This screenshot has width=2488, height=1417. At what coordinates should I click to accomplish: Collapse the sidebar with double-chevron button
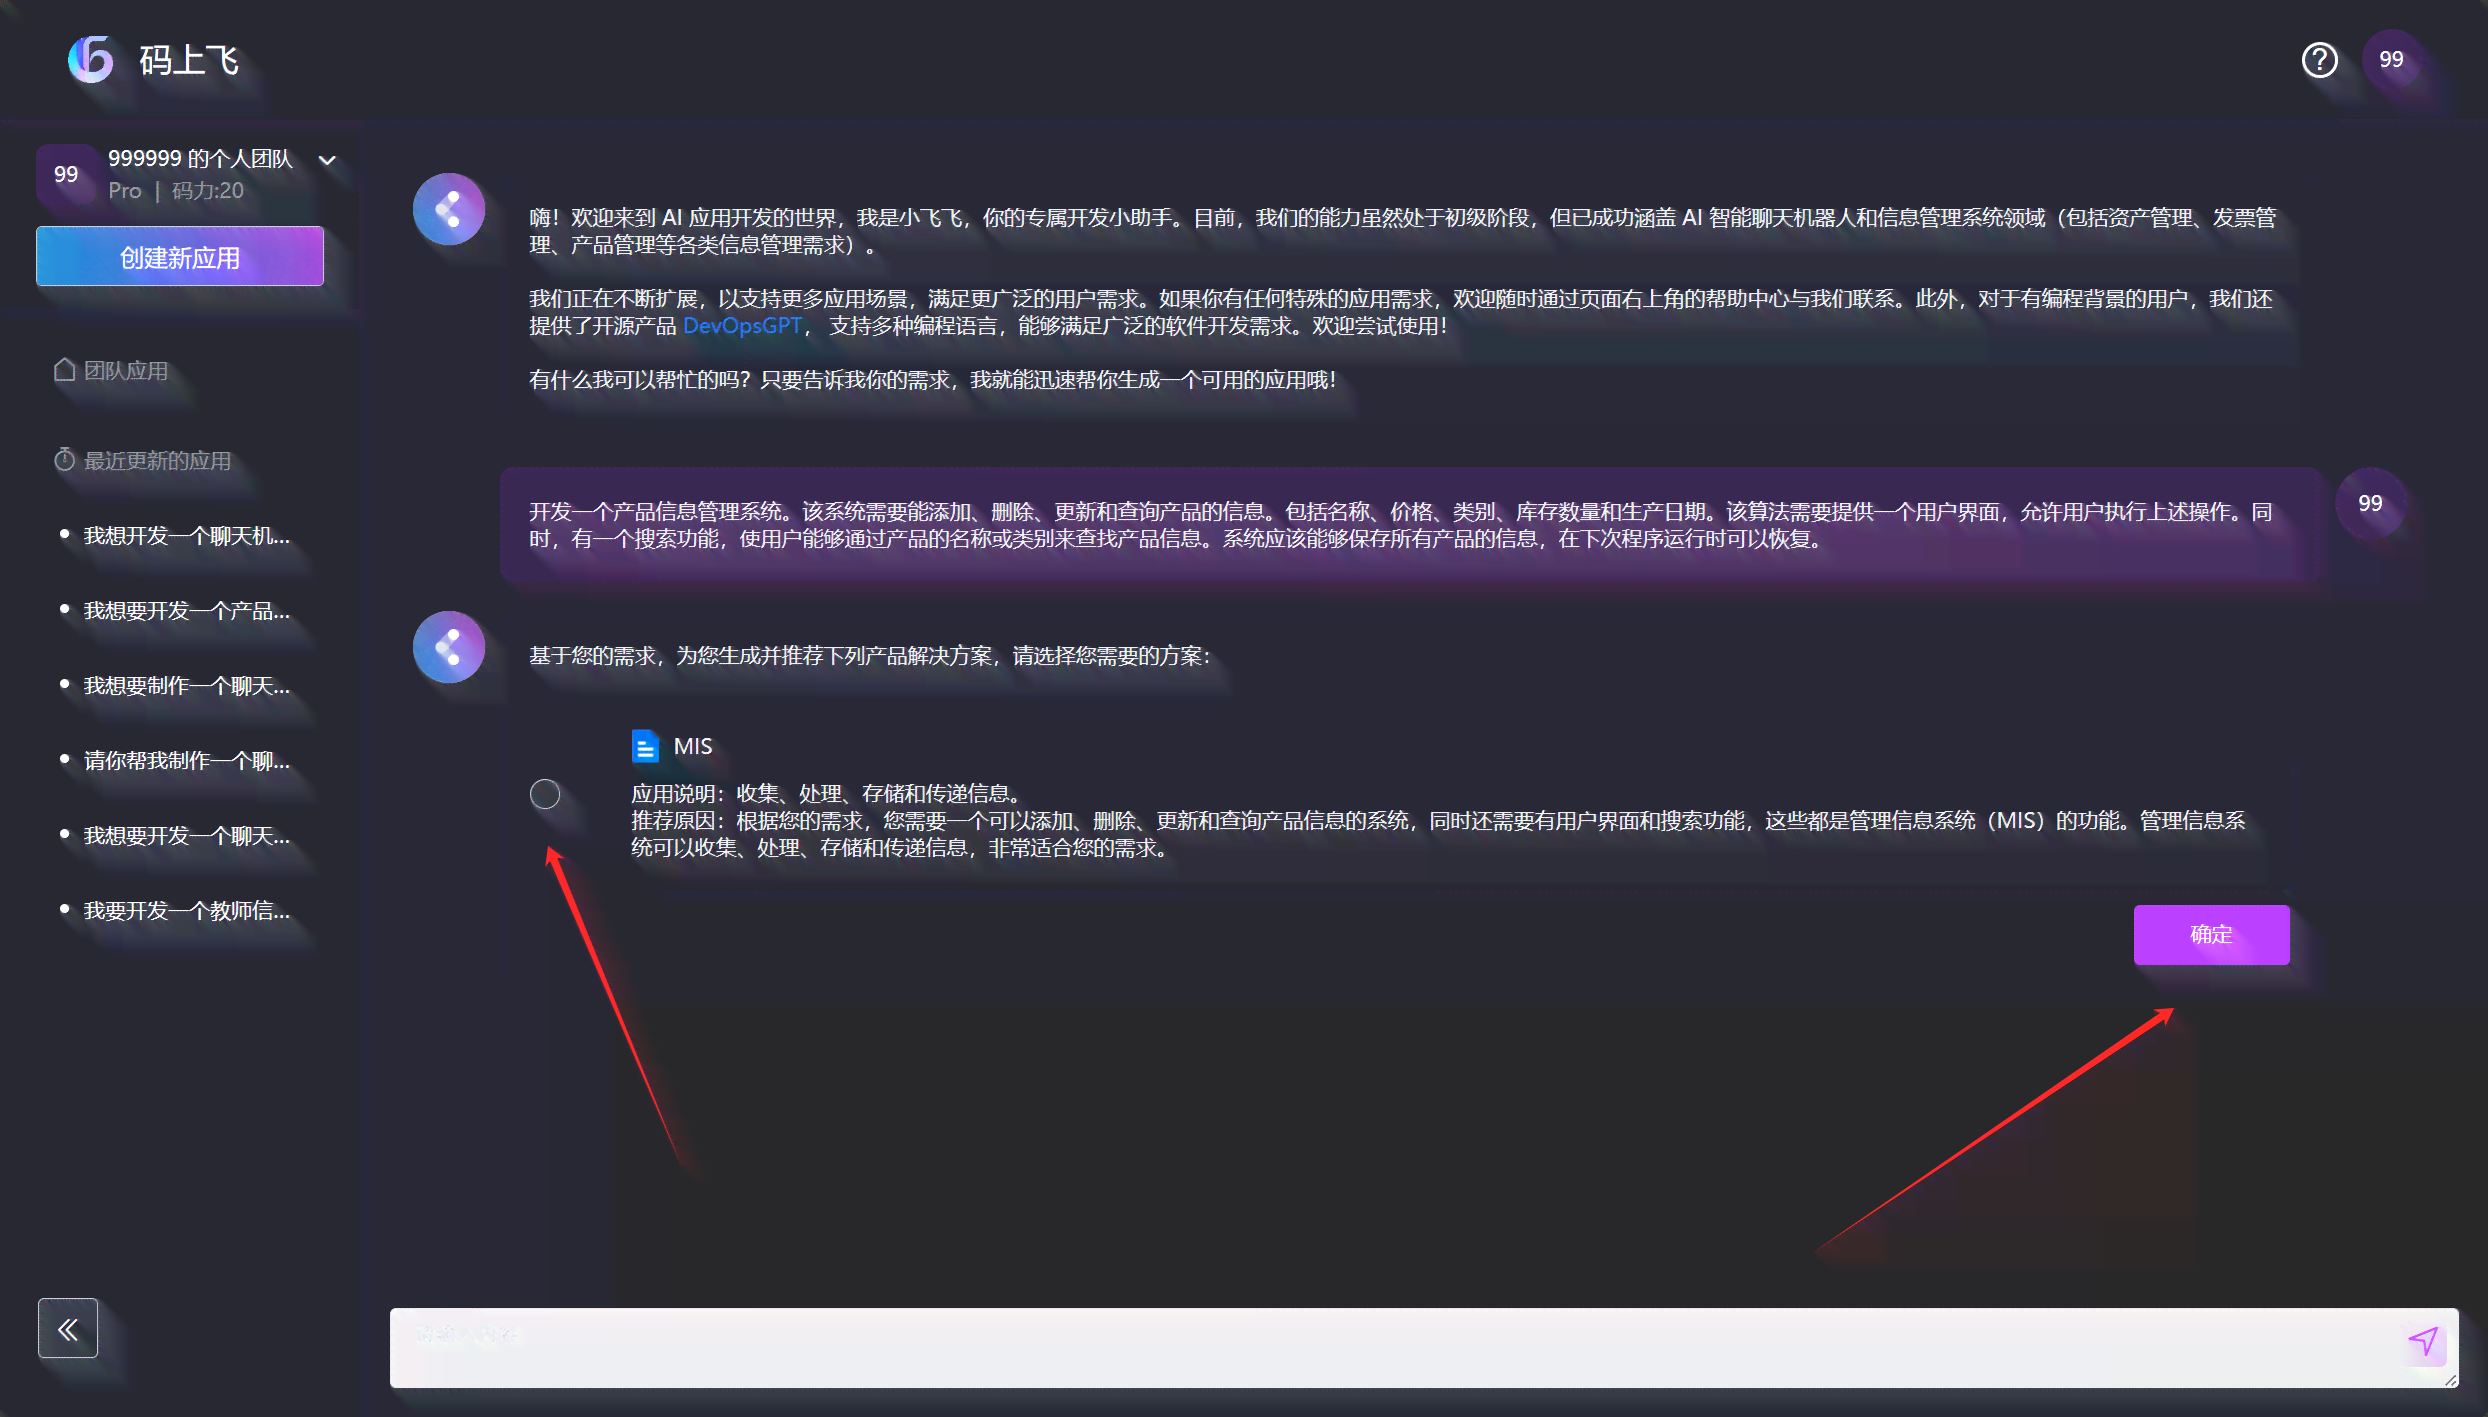(68, 1328)
